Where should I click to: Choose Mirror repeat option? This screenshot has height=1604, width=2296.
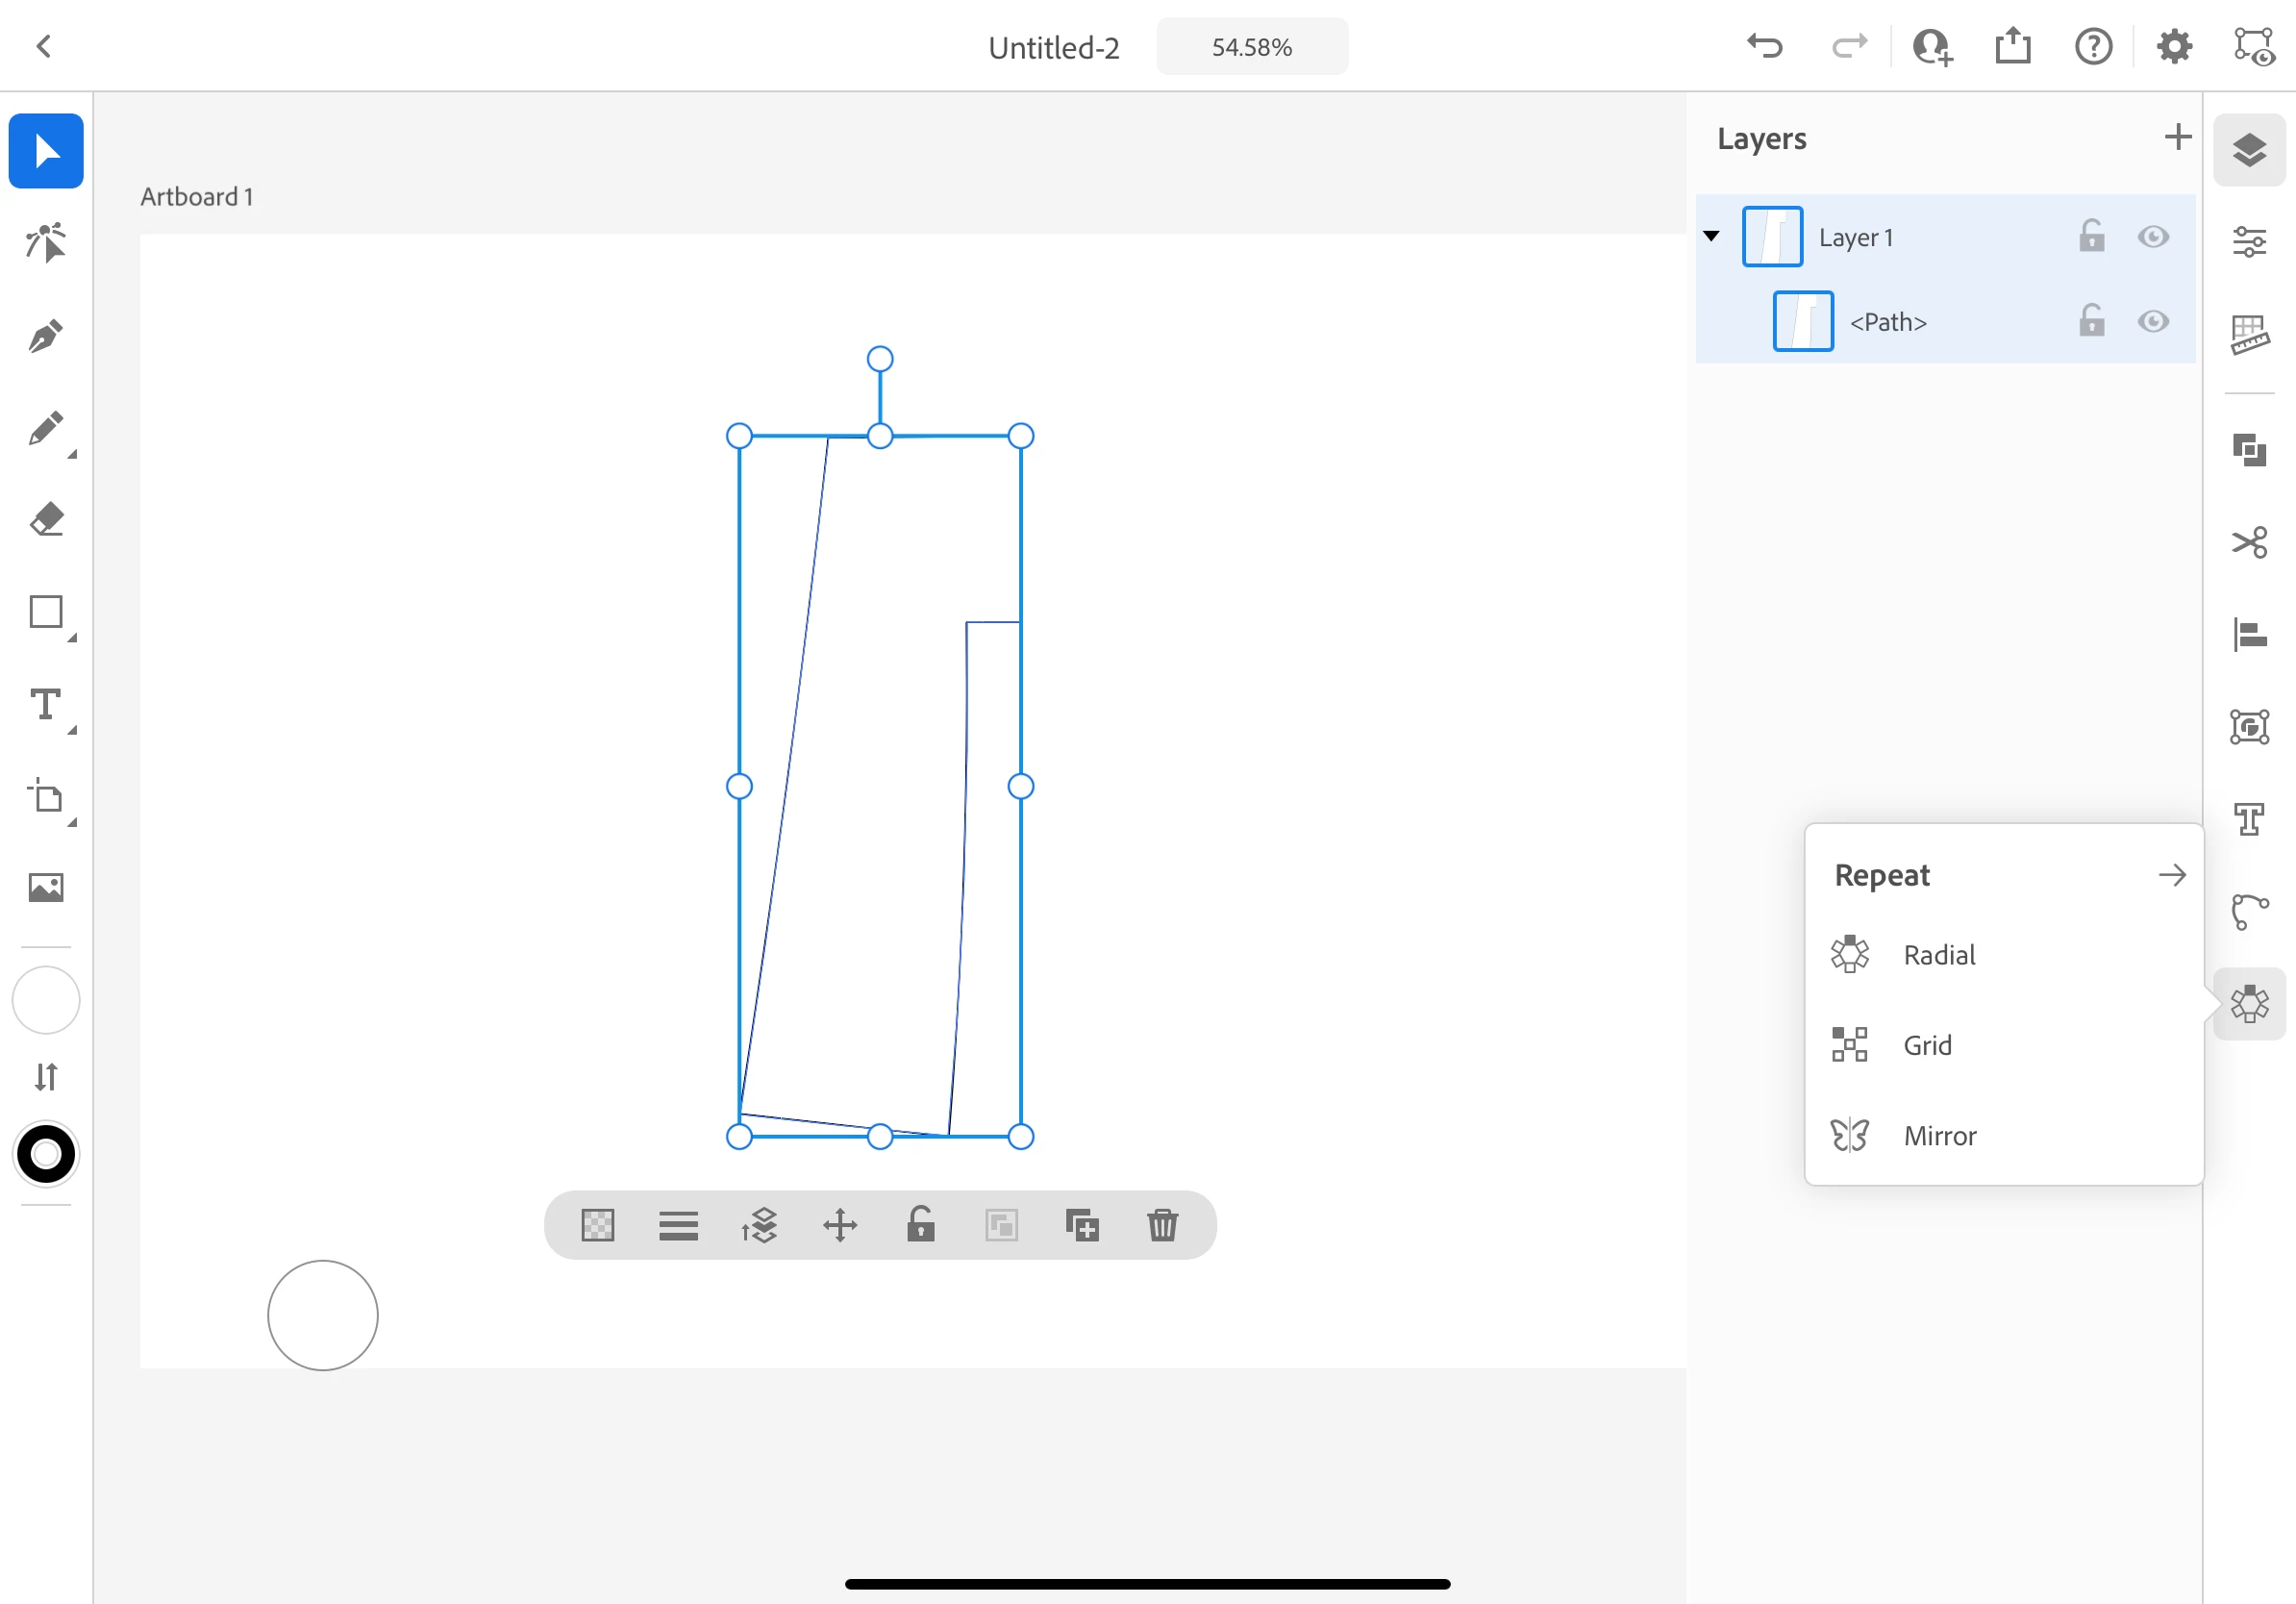[1938, 1136]
